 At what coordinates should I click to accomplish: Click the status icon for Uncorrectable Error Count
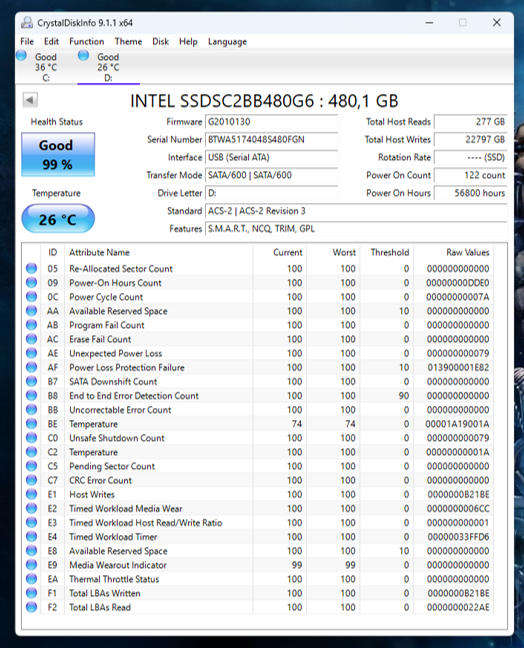coord(31,410)
